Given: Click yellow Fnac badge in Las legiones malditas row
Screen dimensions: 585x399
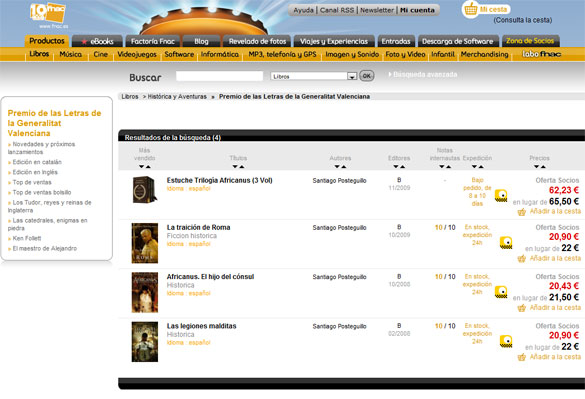Looking at the screenshot, I should click(x=506, y=341).
